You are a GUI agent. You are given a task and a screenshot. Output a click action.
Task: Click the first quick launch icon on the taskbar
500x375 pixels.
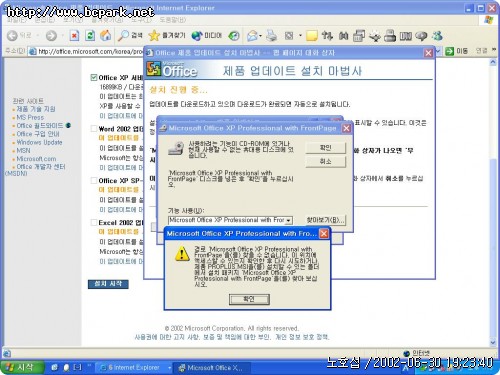[54, 367]
